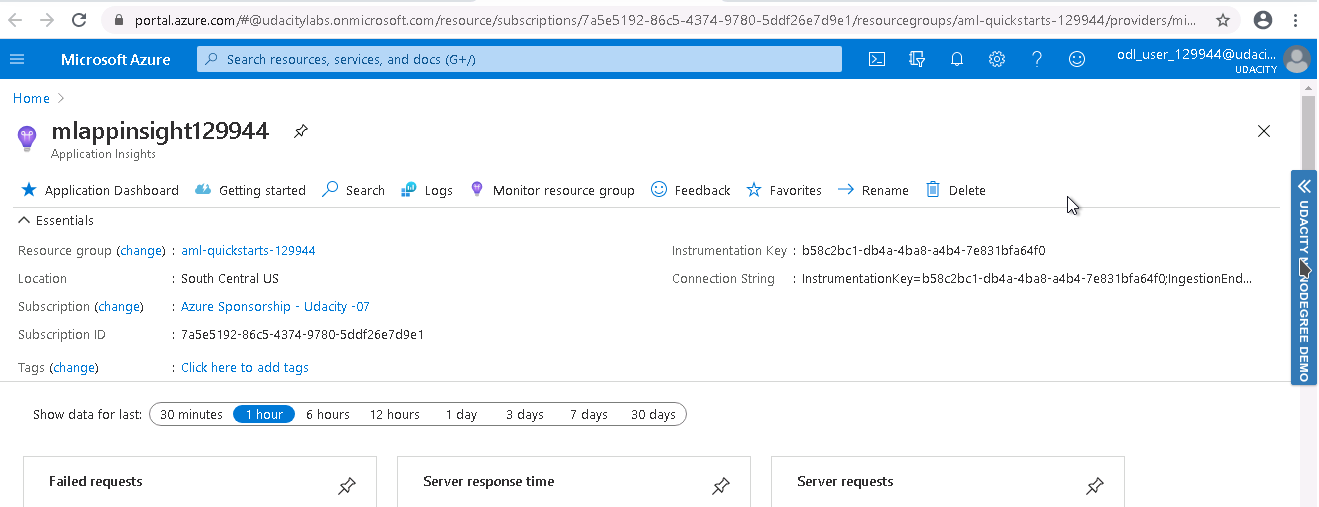Screen dimensions: 1319x507
Task: Change the Resource group
Action: [141, 251]
